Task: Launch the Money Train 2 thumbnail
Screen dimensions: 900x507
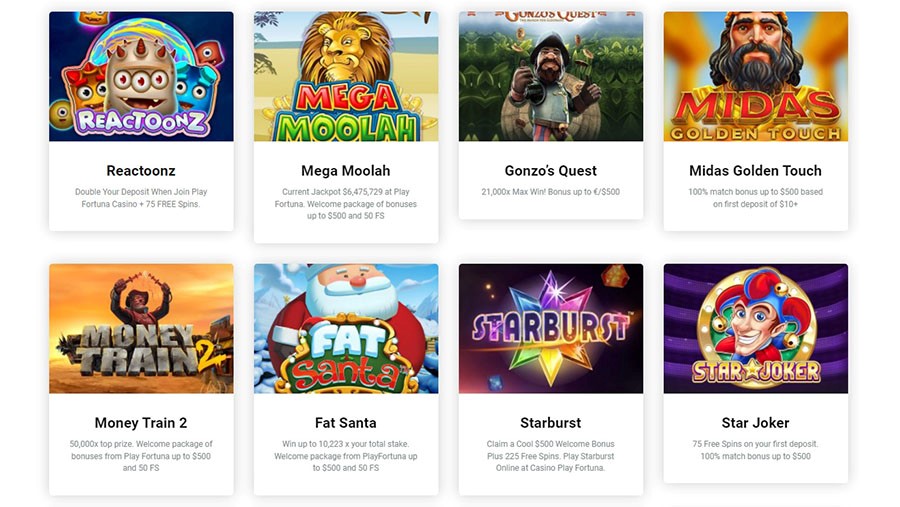Action: pyautogui.click(x=141, y=328)
